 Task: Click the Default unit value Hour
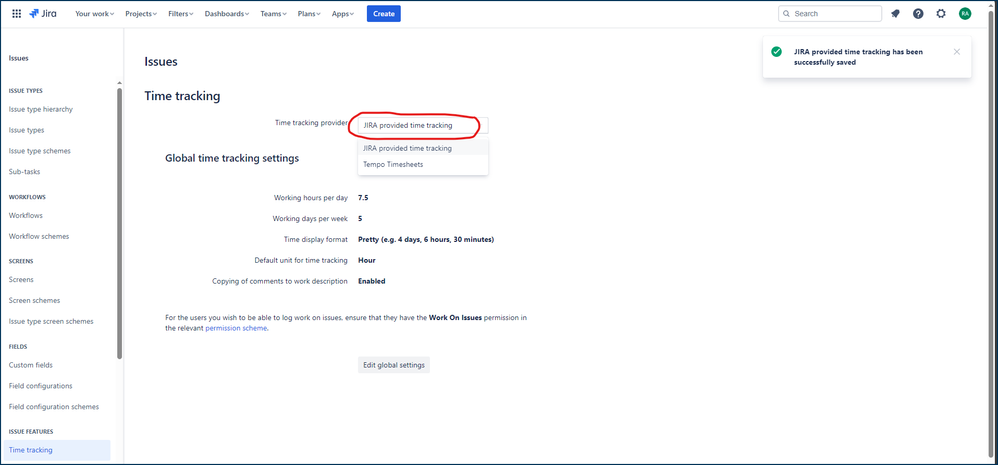pyautogui.click(x=367, y=260)
